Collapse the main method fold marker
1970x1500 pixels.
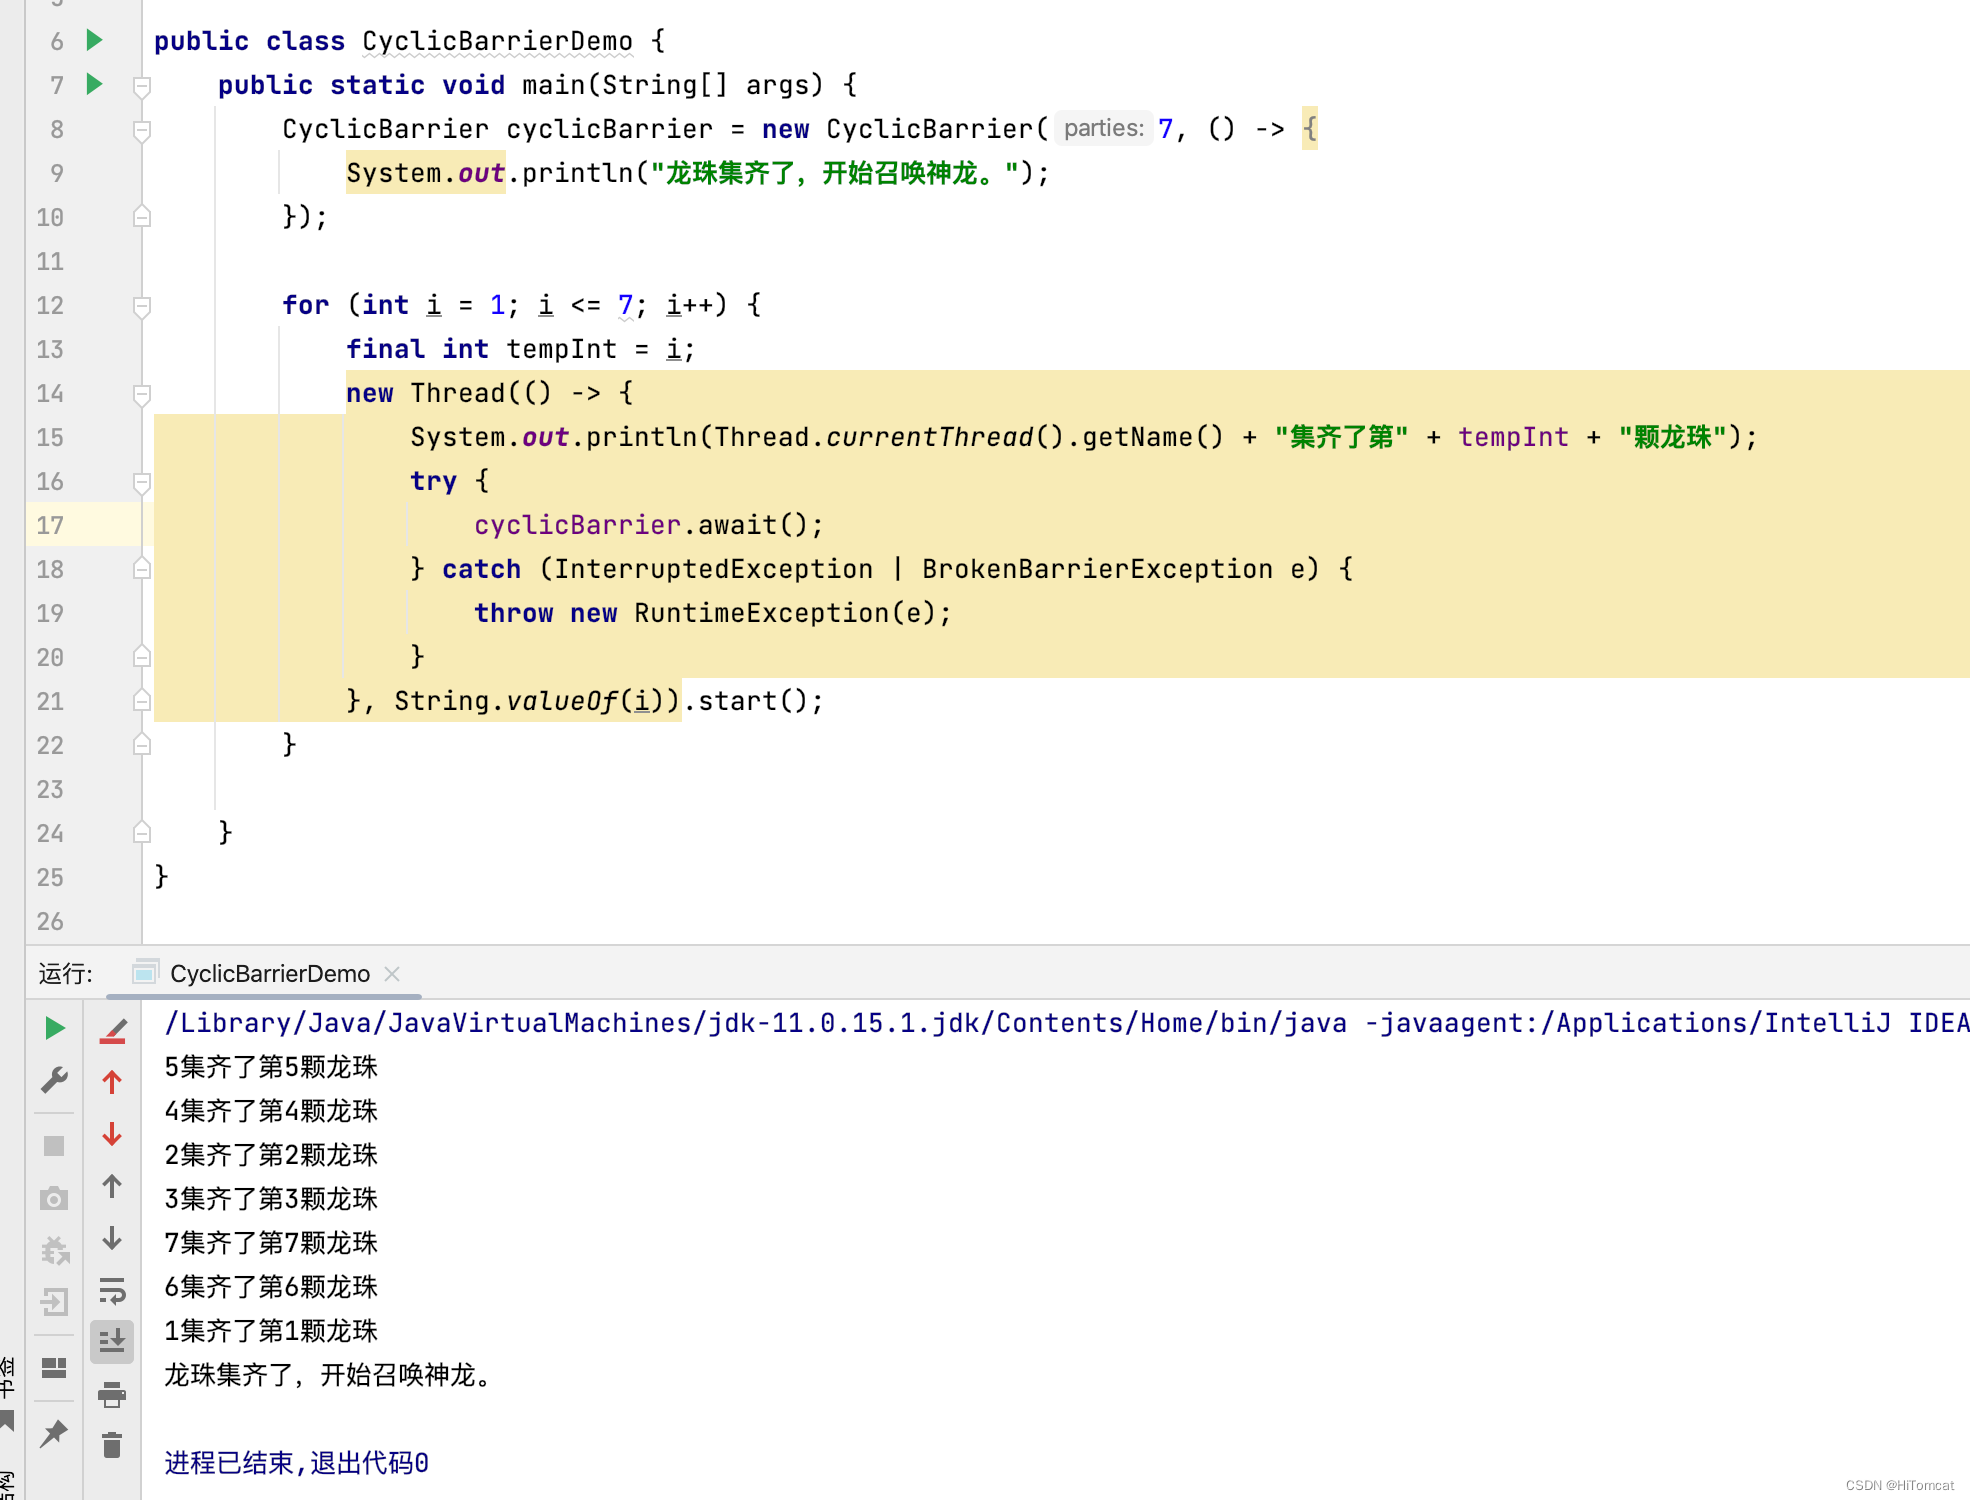click(x=142, y=86)
